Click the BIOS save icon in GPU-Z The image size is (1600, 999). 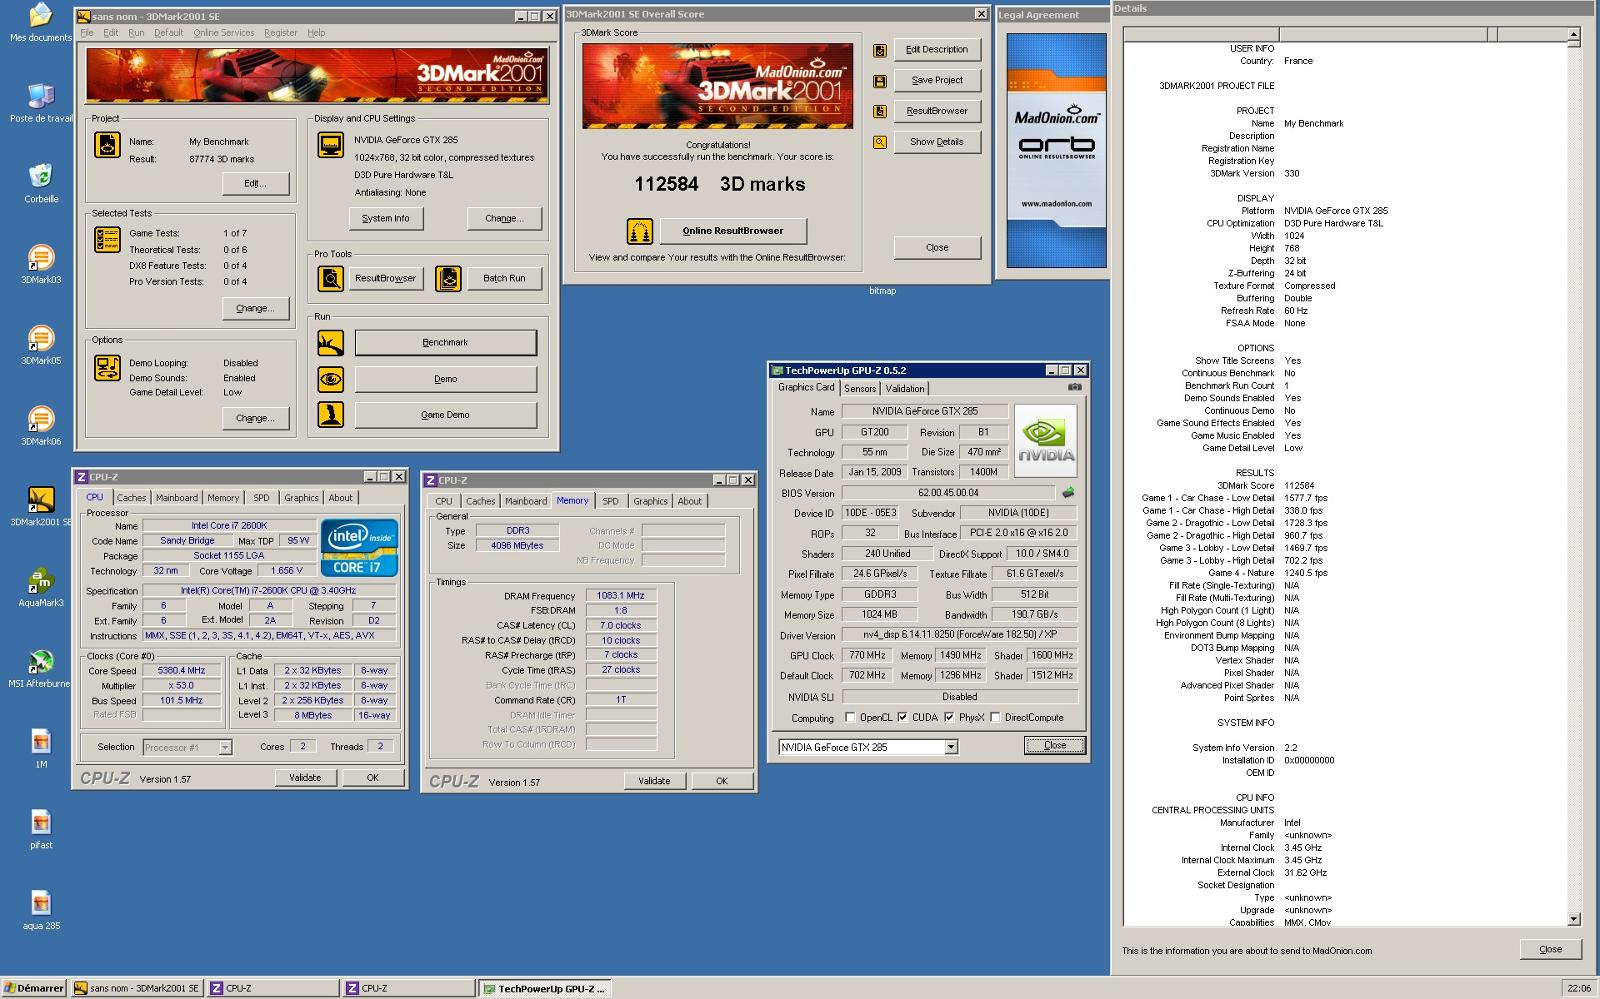[1068, 493]
